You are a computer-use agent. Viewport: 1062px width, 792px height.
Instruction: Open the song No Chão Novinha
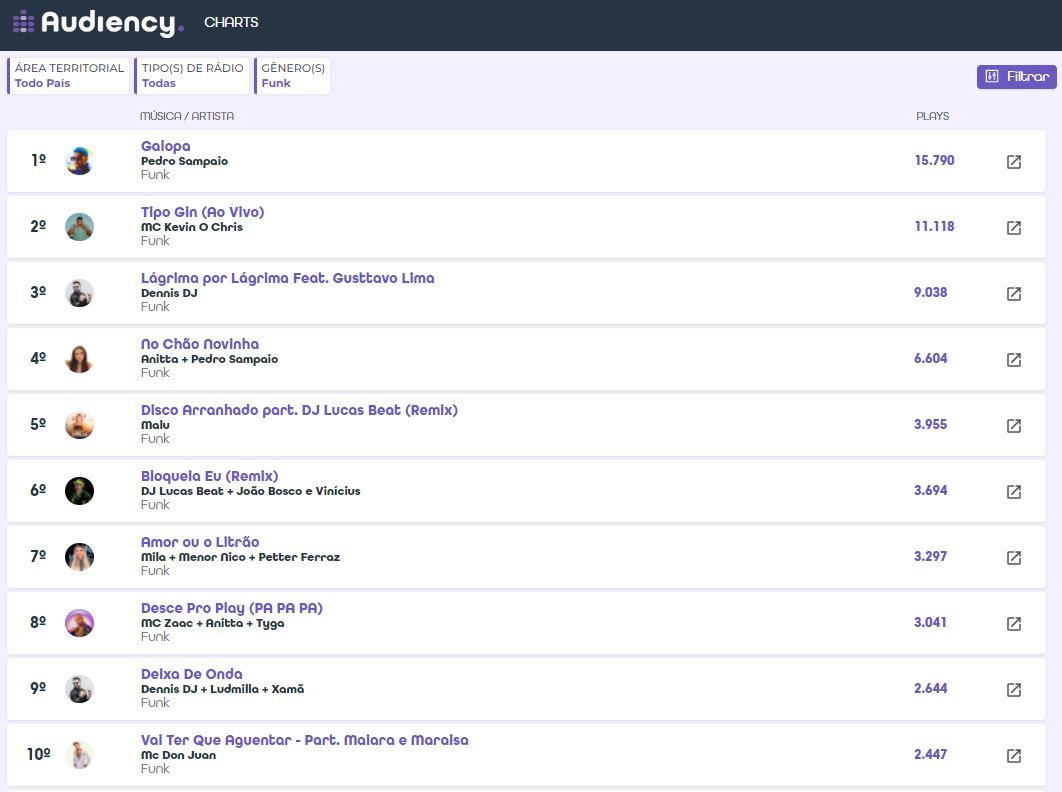coord(200,343)
